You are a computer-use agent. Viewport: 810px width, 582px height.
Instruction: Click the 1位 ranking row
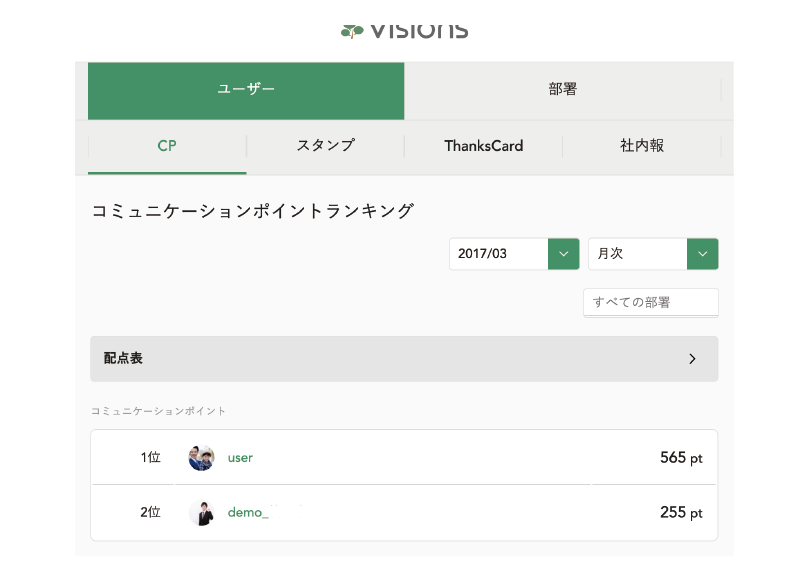coord(404,458)
